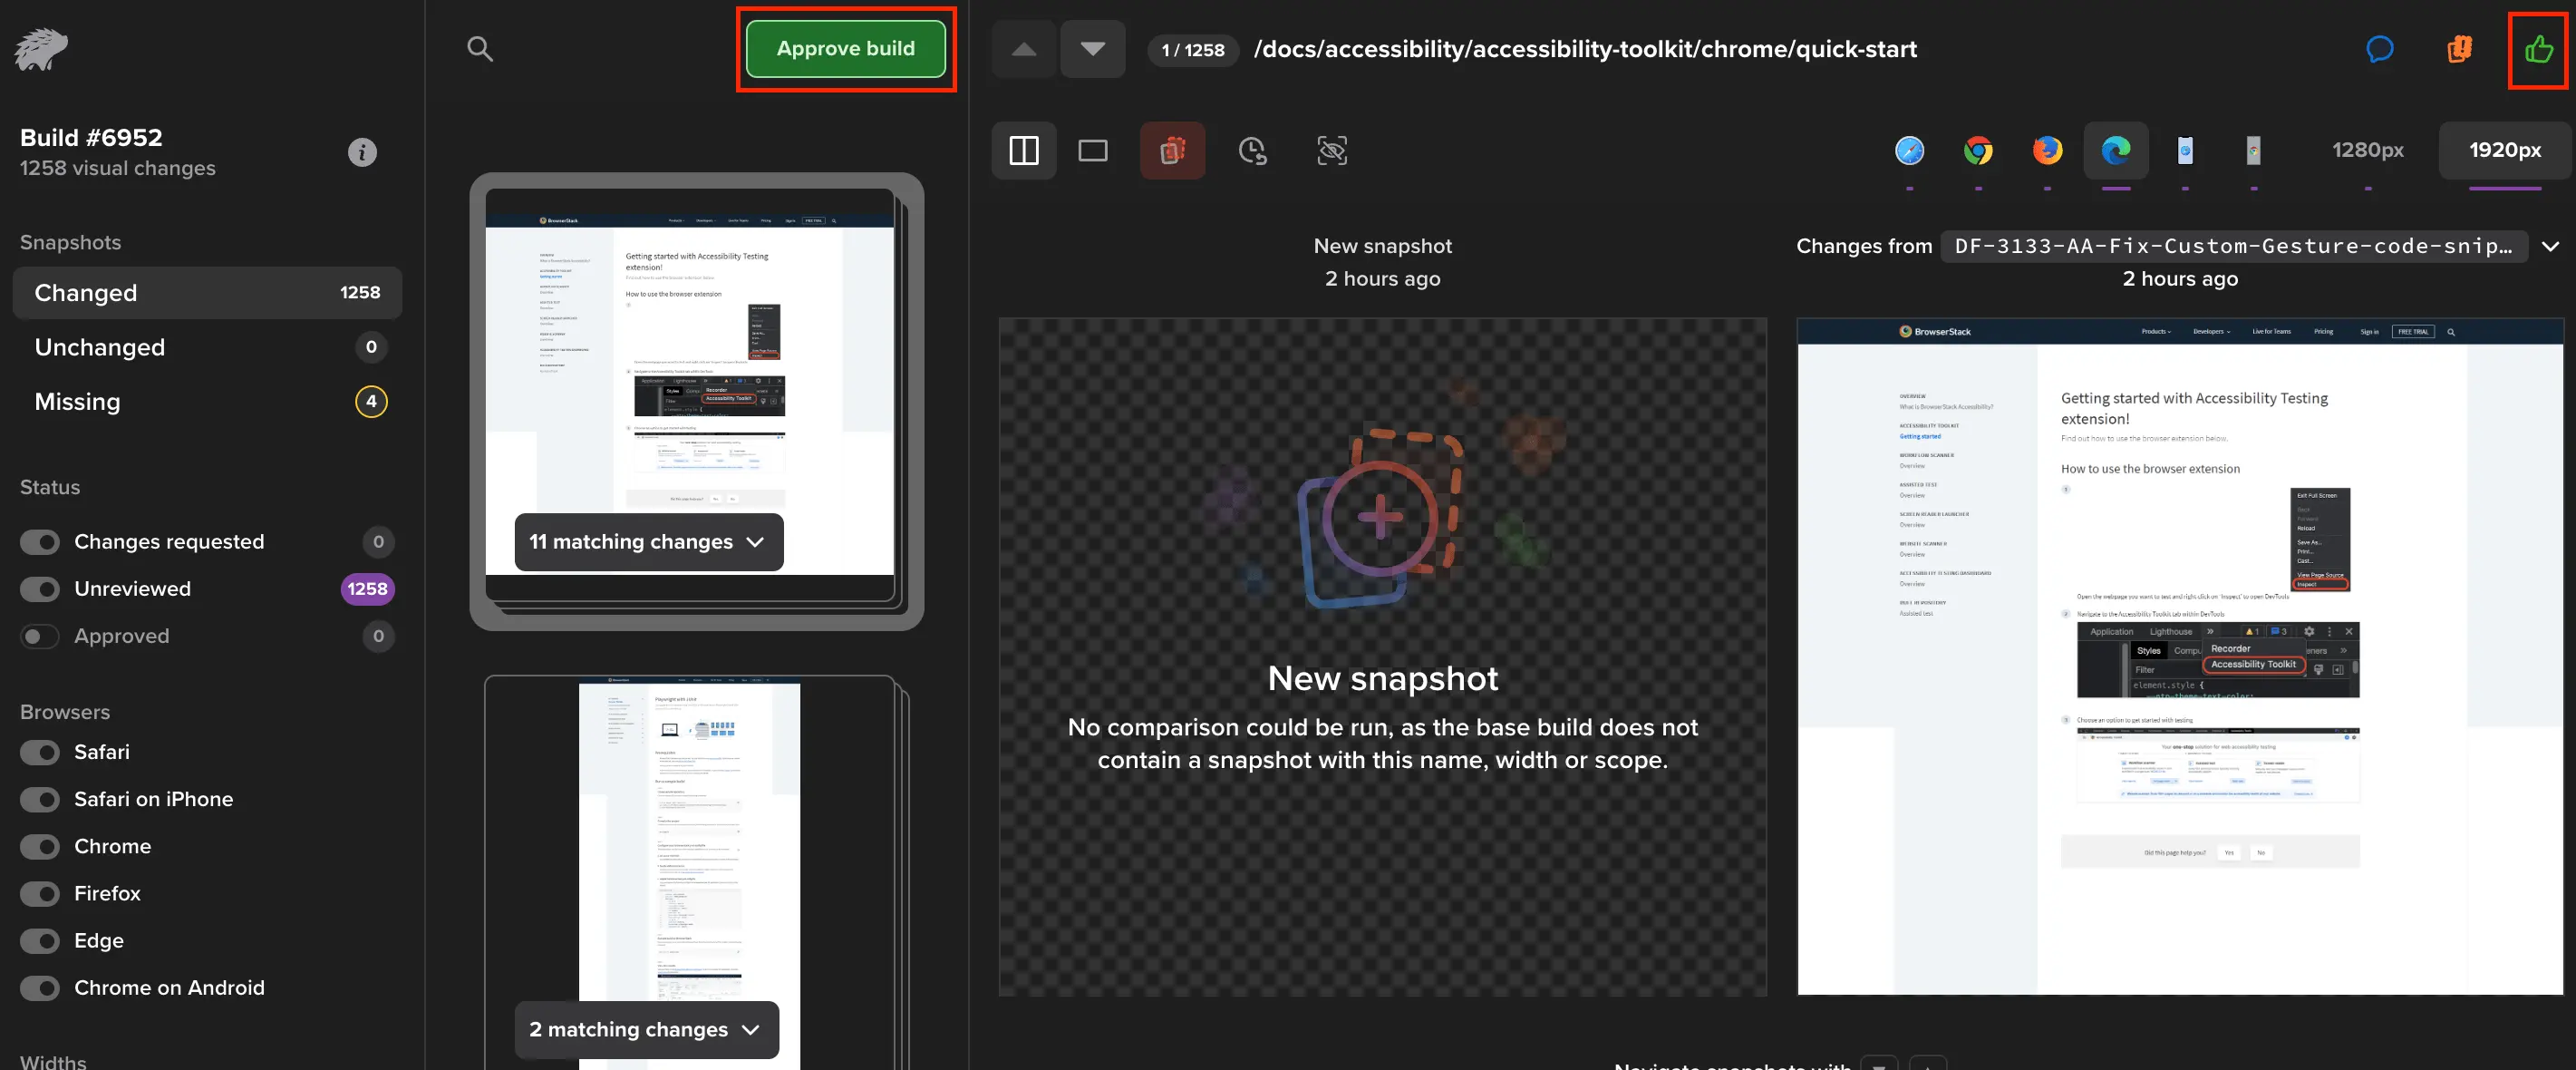
Task: Open the base branch chevron dropdown
Action: (x=2550, y=246)
